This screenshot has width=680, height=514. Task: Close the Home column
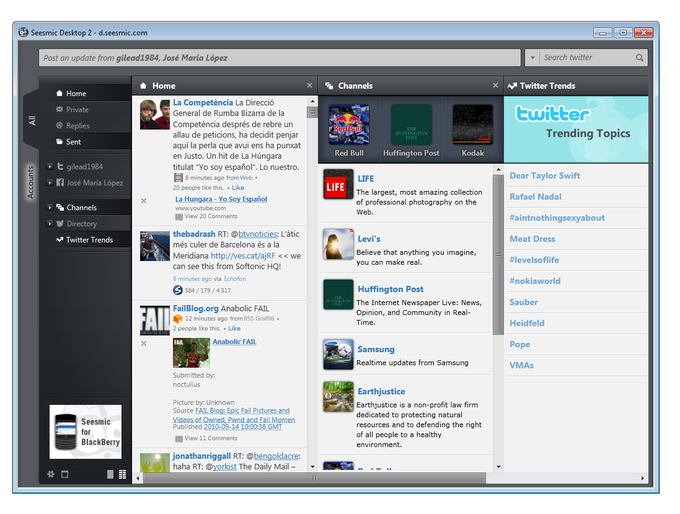[x=309, y=85]
